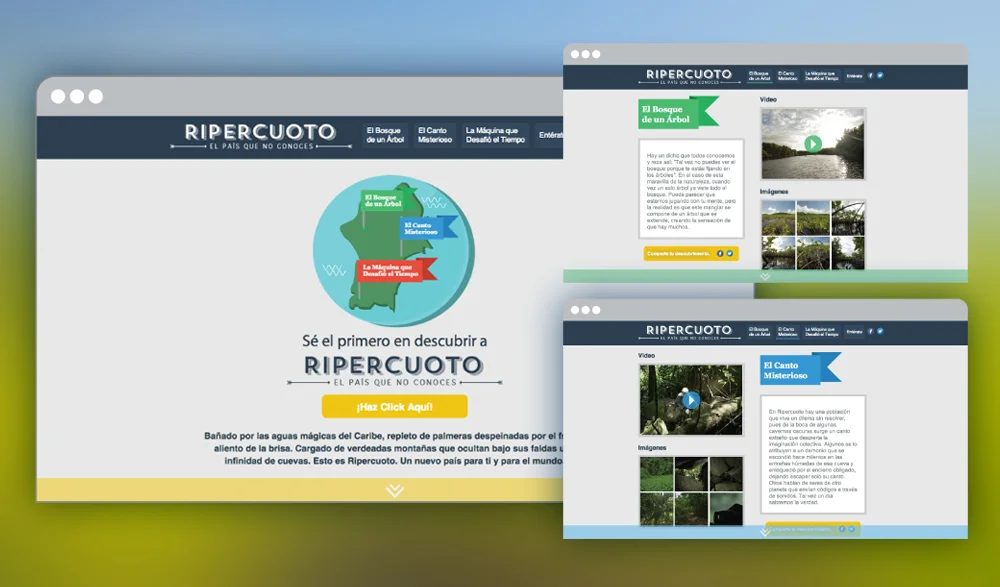Click the El Bosque story paragraph starting 'Hay un dicho'
This screenshot has width=1000, height=587.
pyautogui.click(x=691, y=191)
